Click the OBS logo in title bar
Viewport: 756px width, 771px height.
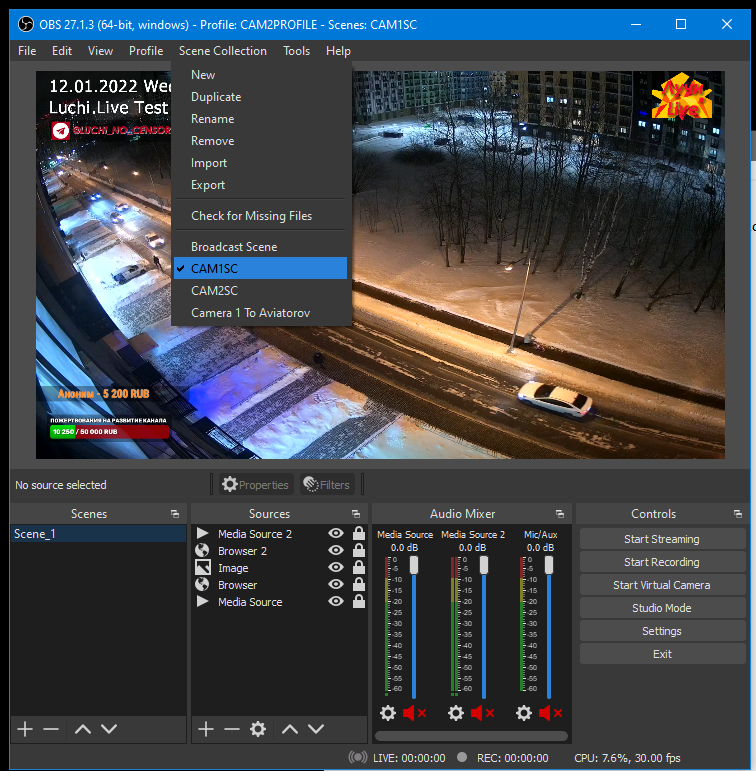26,24
